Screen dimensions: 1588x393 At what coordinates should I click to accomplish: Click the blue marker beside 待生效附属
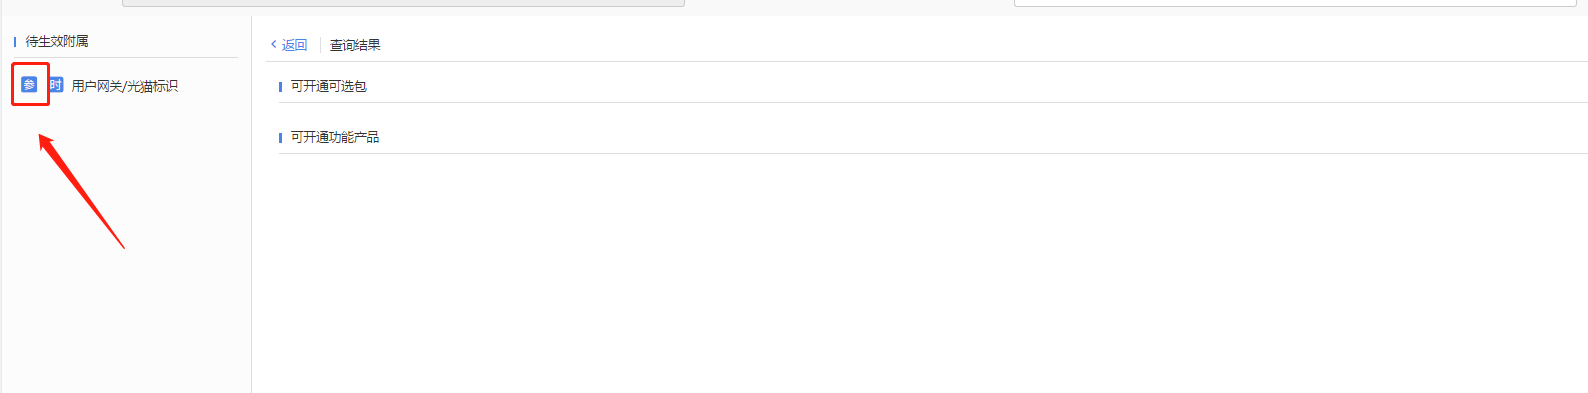click(x=15, y=41)
